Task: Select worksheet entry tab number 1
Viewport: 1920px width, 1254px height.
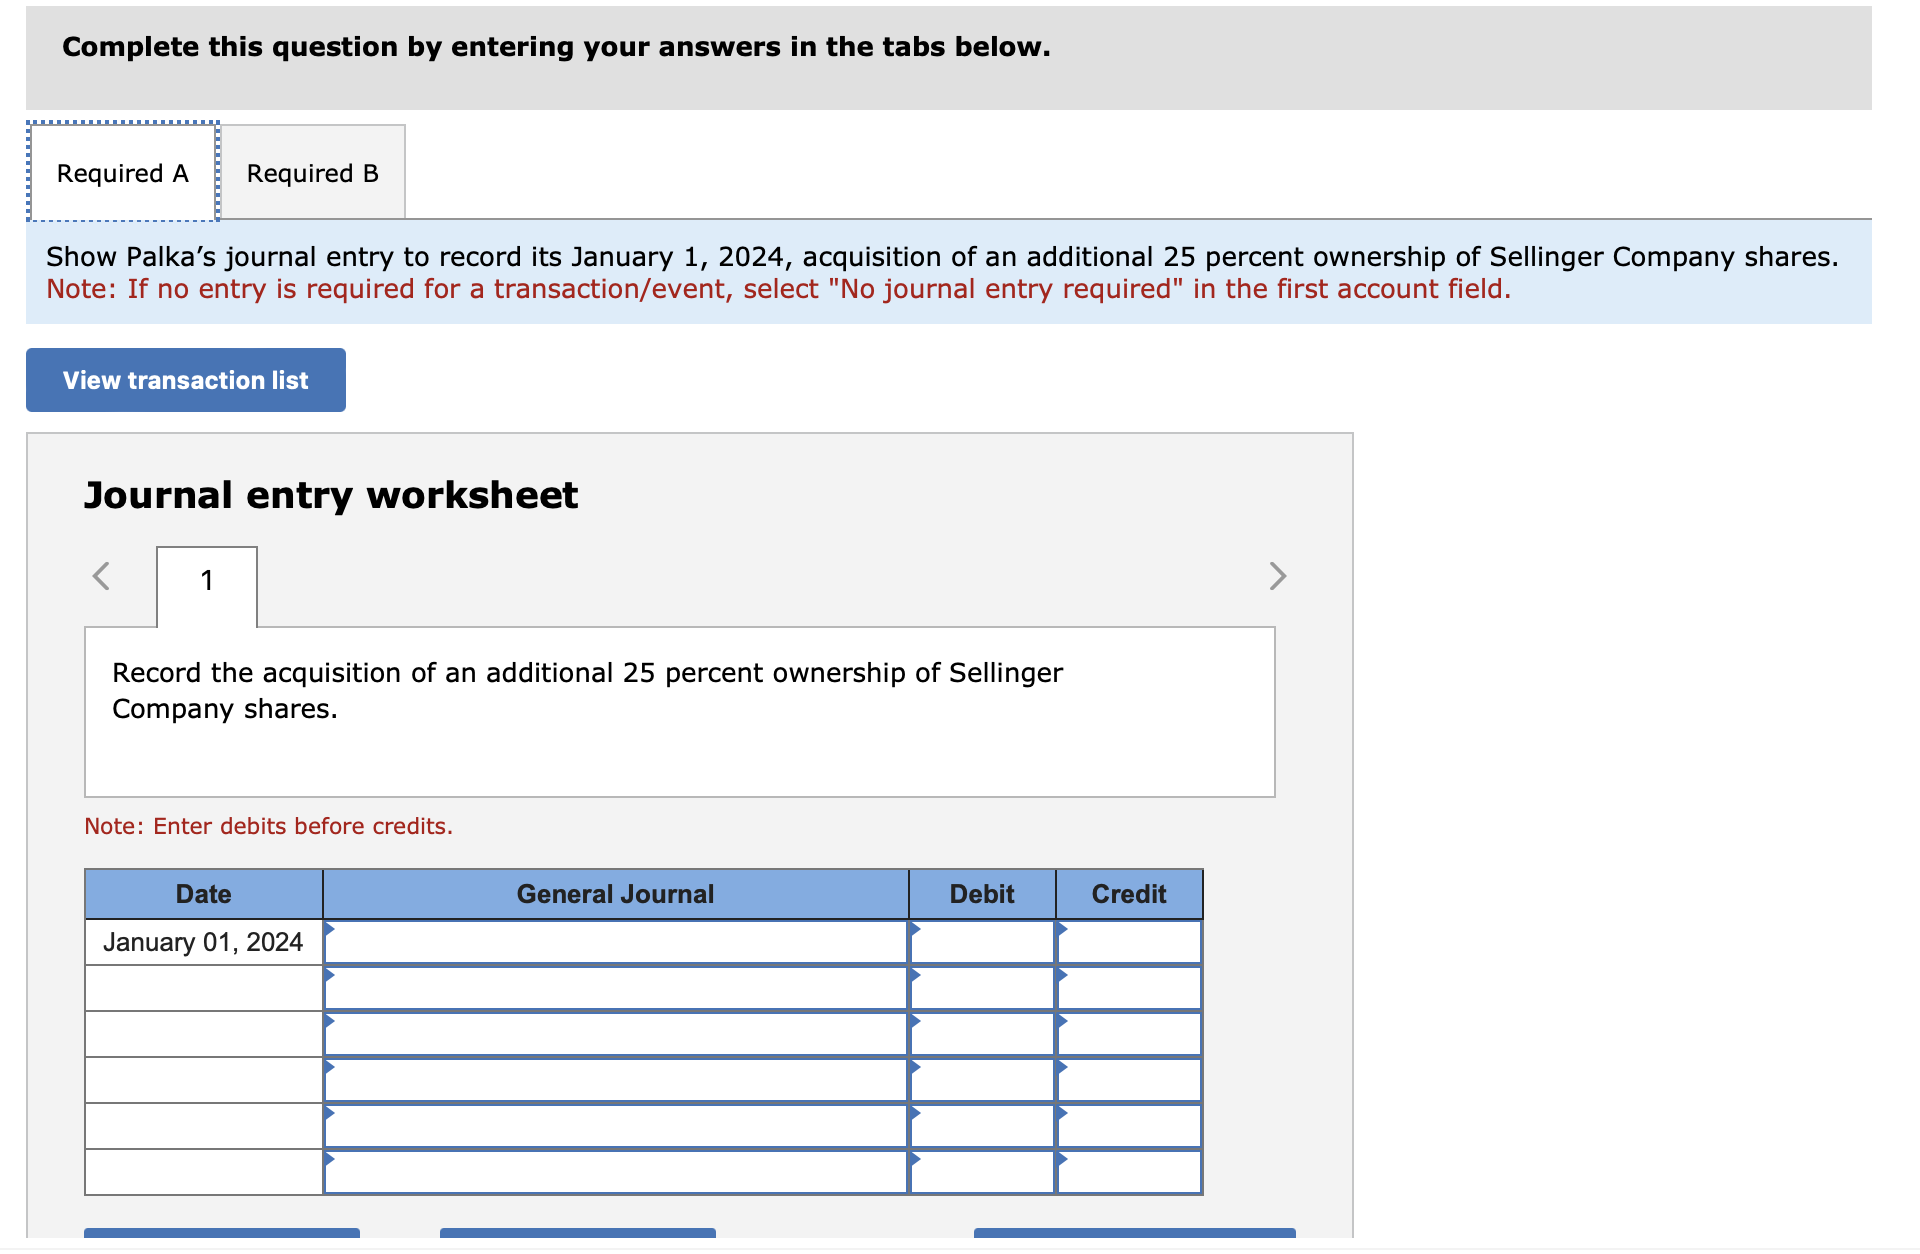Action: point(207,581)
